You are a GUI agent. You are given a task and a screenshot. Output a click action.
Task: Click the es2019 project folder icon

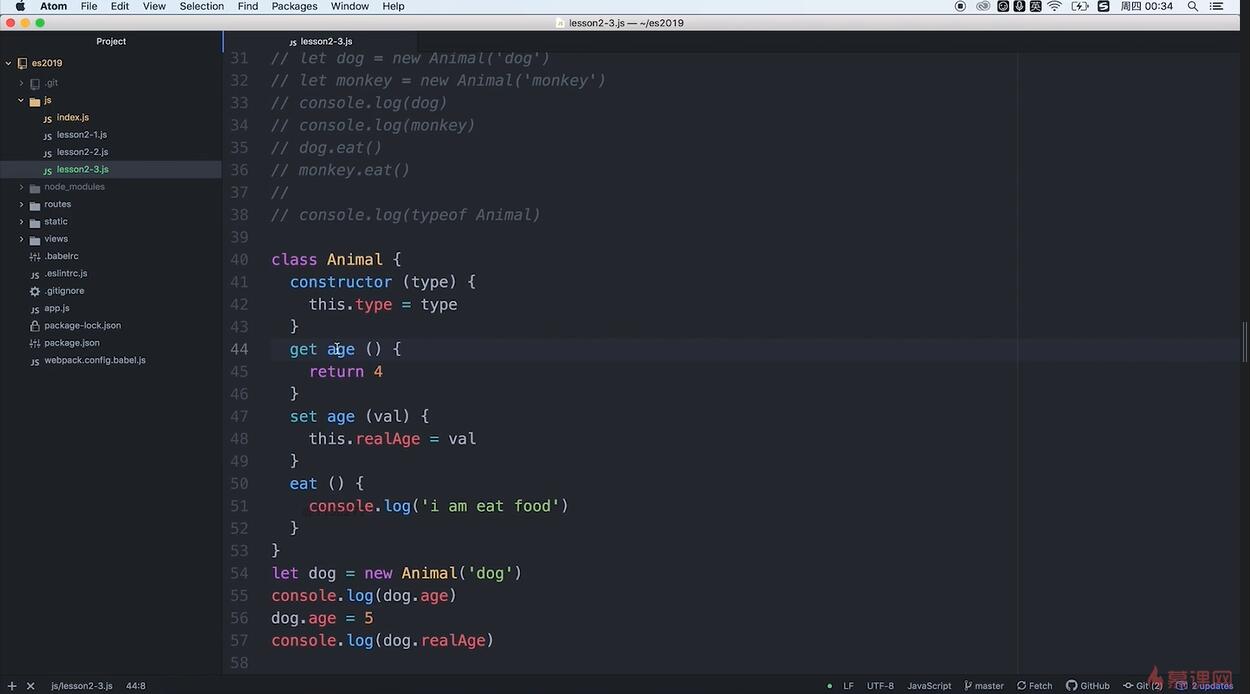(22, 63)
